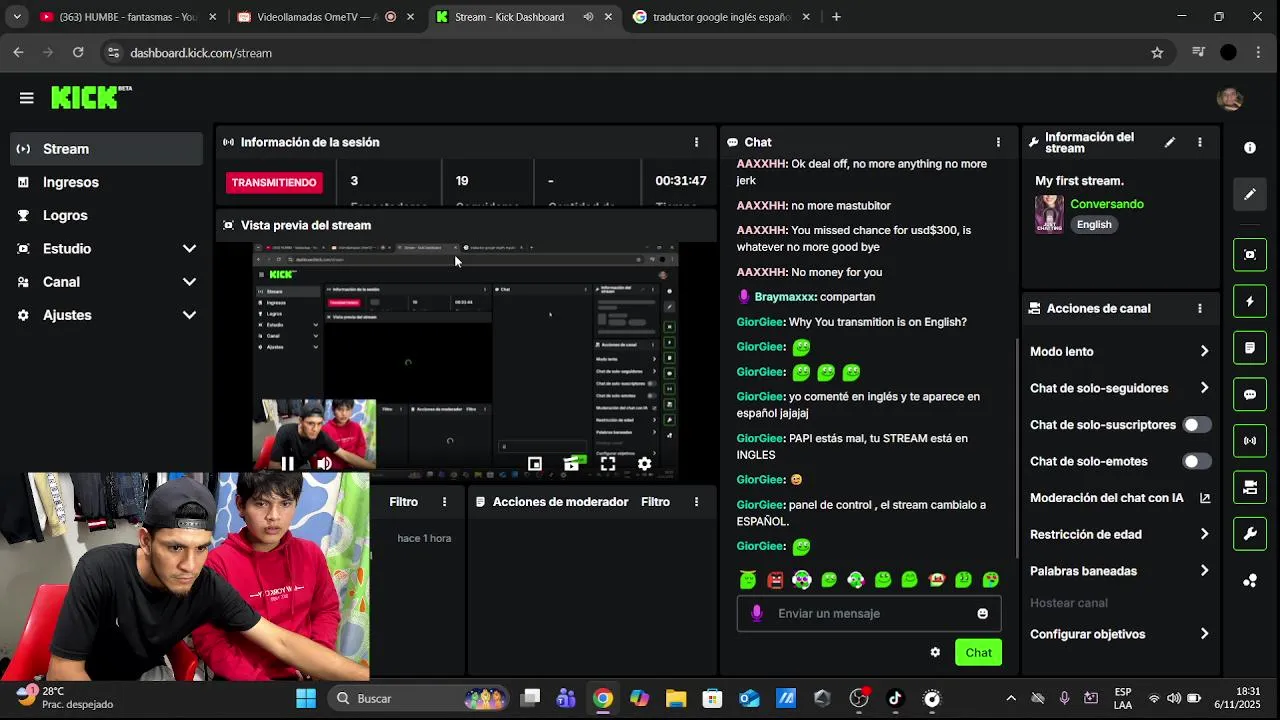Open emoji picker in message box
This screenshot has height=720, width=1280.
coord(982,614)
